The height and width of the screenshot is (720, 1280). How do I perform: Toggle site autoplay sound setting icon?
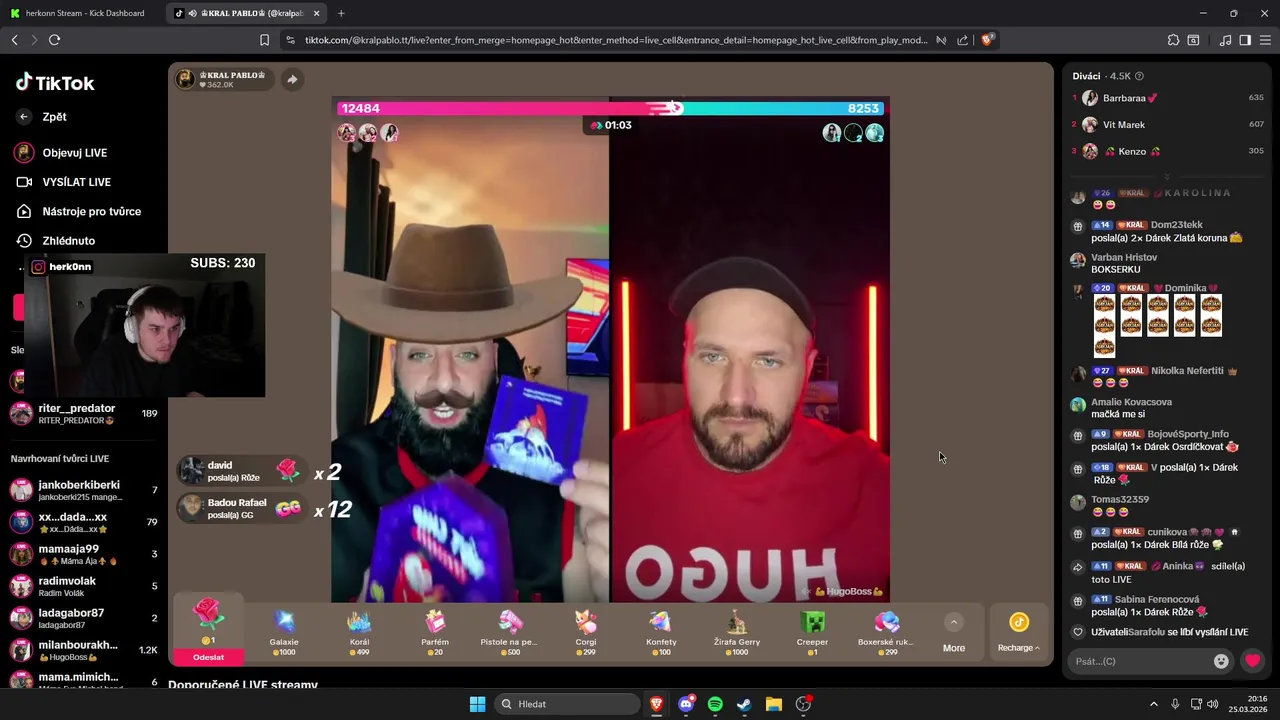941,40
